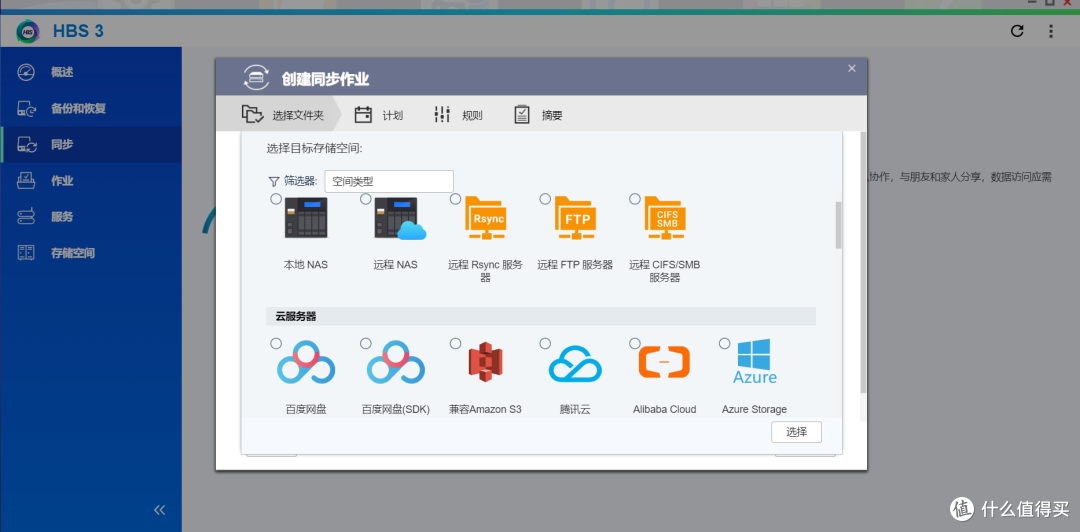Select the 腾讯云 radio button
1080x532 pixels.
pyautogui.click(x=545, y=343)
